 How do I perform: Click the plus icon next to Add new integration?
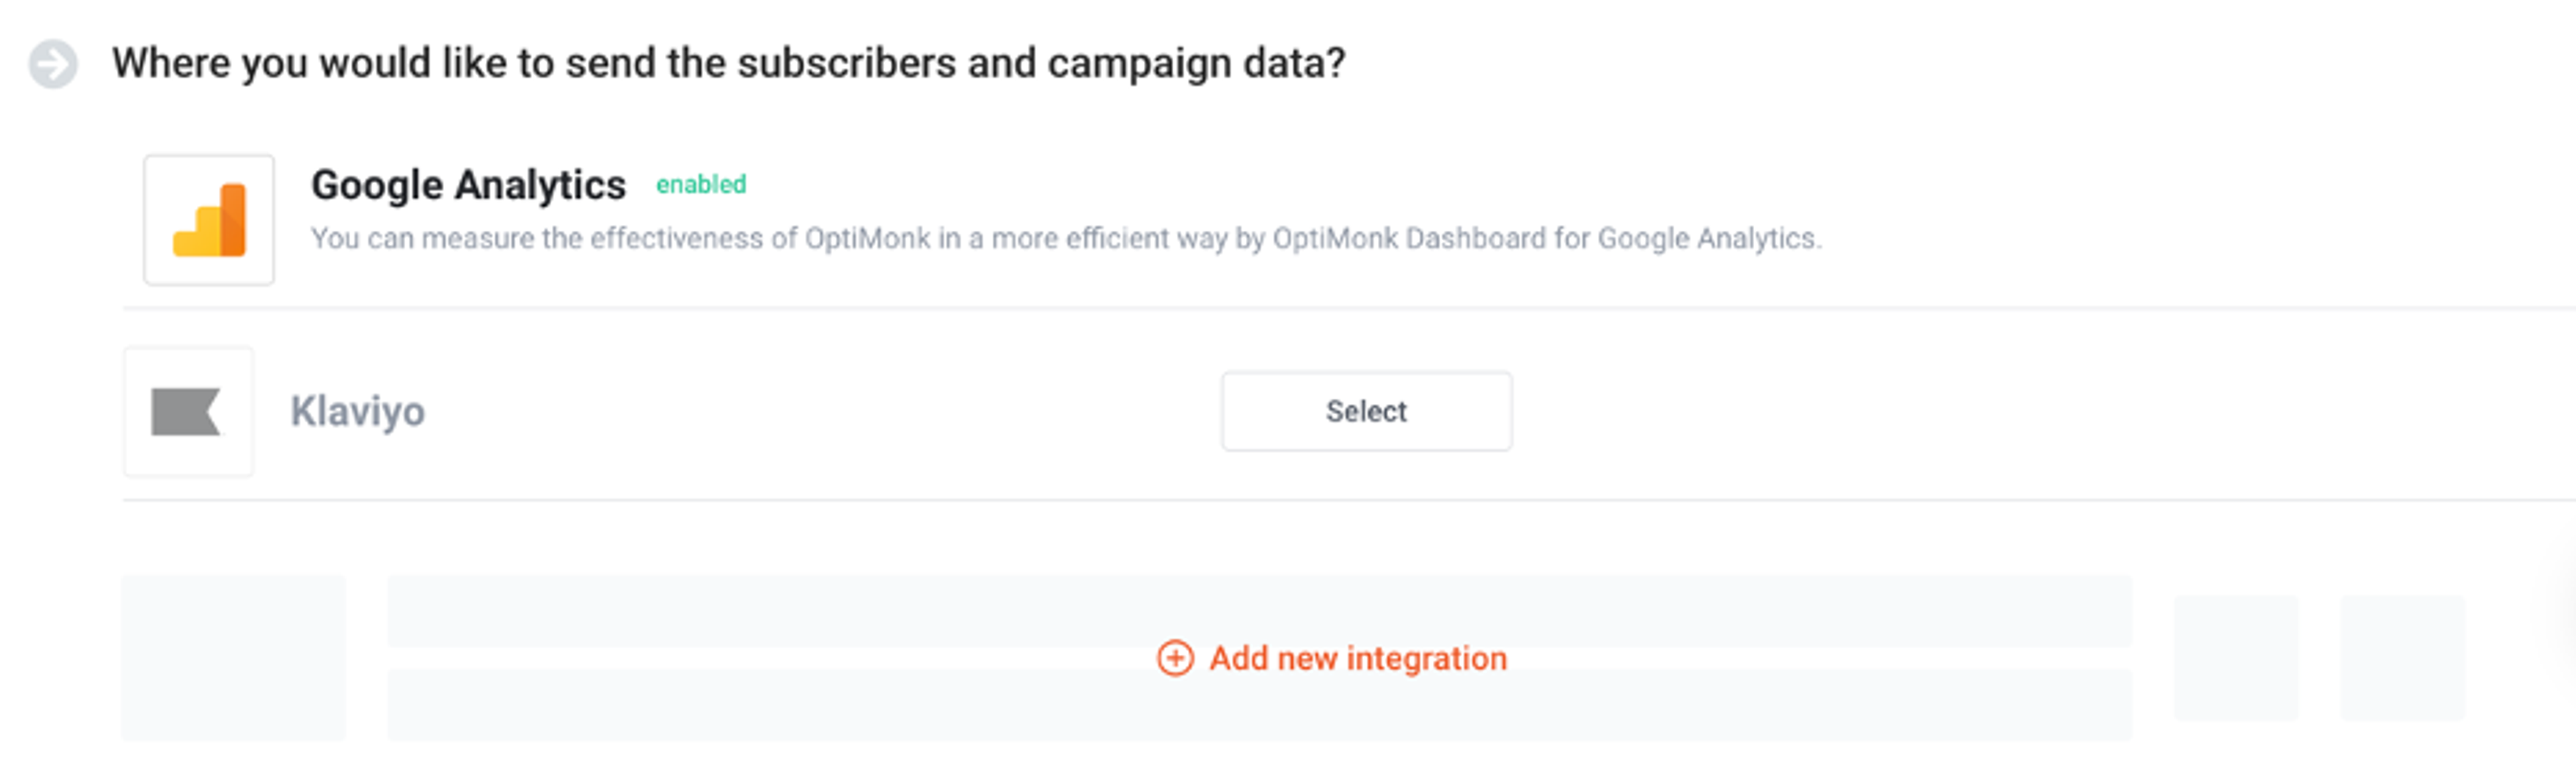point(1176,658)
